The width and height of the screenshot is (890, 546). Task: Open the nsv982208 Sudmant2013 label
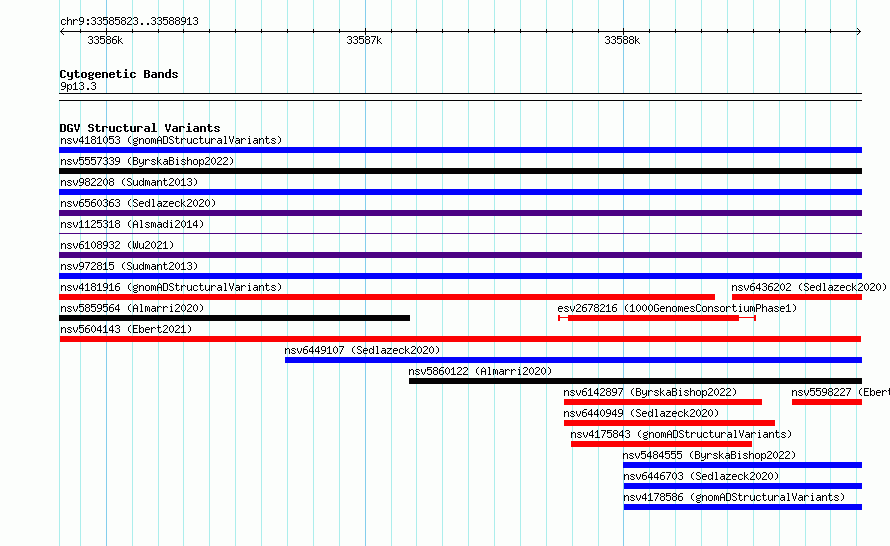pos(129,182)
